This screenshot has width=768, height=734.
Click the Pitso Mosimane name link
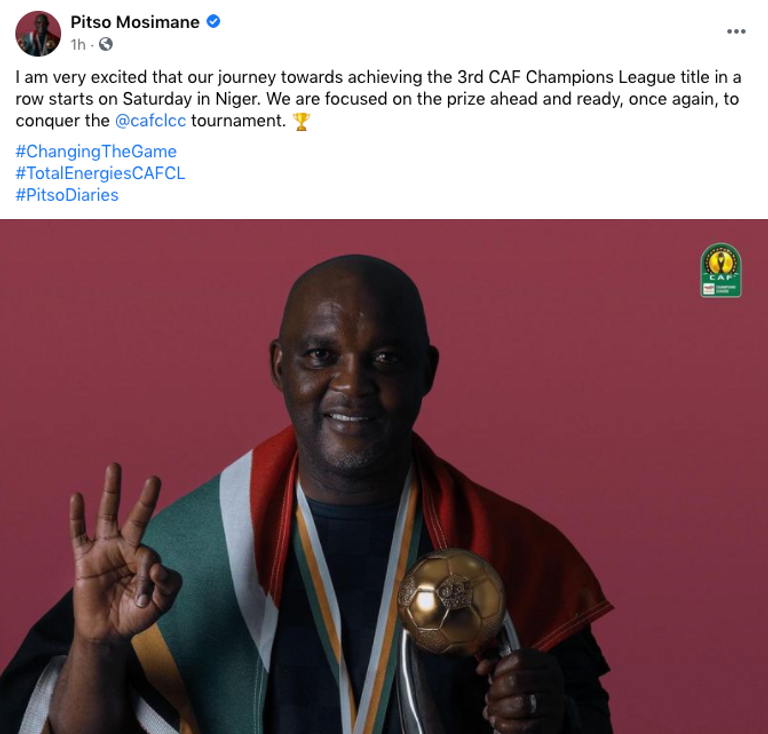click(x=135, y=22)
